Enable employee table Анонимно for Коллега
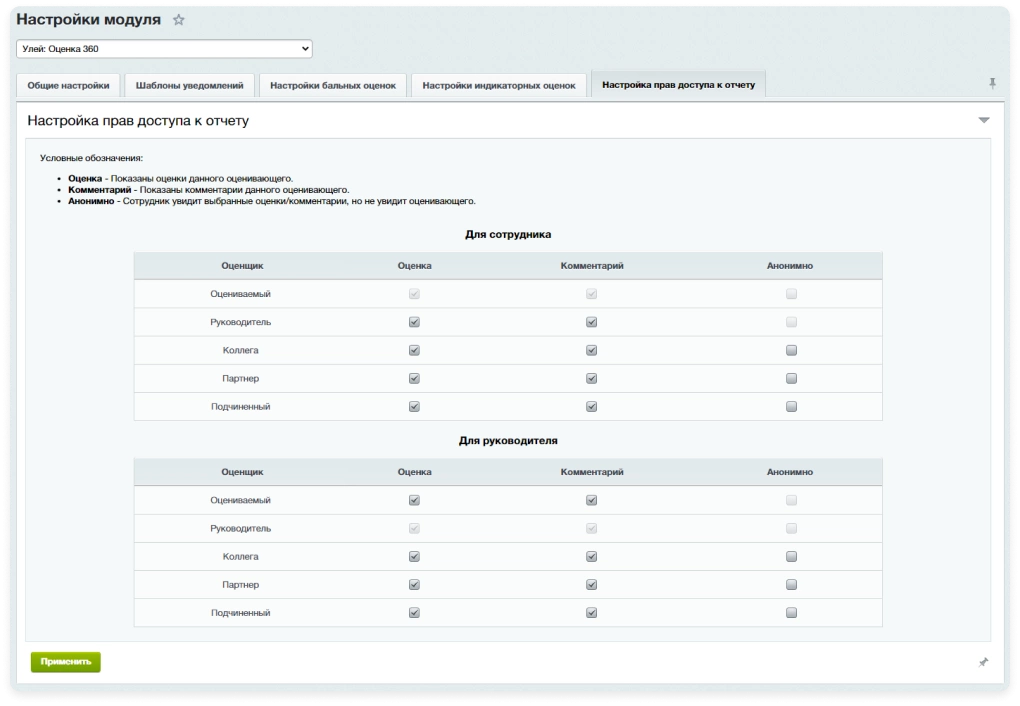 (x=791, y=350)
